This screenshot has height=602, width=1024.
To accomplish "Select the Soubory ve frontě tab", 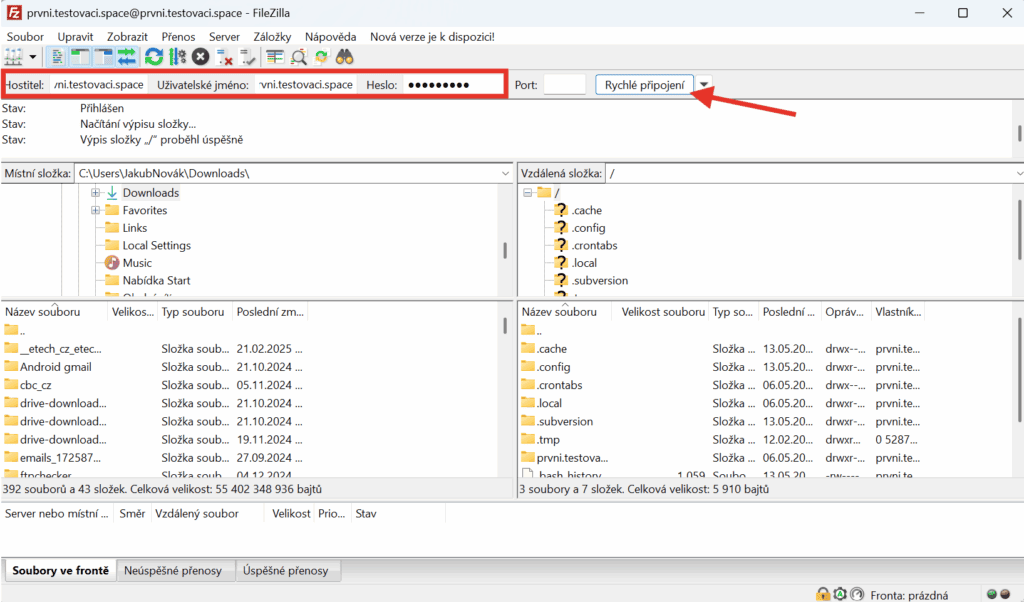I will [61, 571].
